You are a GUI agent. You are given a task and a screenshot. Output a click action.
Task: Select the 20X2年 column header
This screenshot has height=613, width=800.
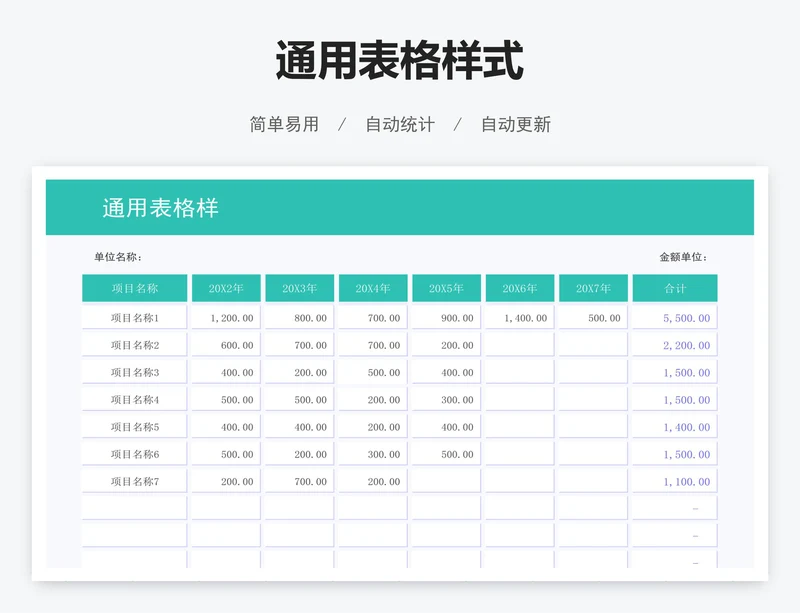[226, 288]
